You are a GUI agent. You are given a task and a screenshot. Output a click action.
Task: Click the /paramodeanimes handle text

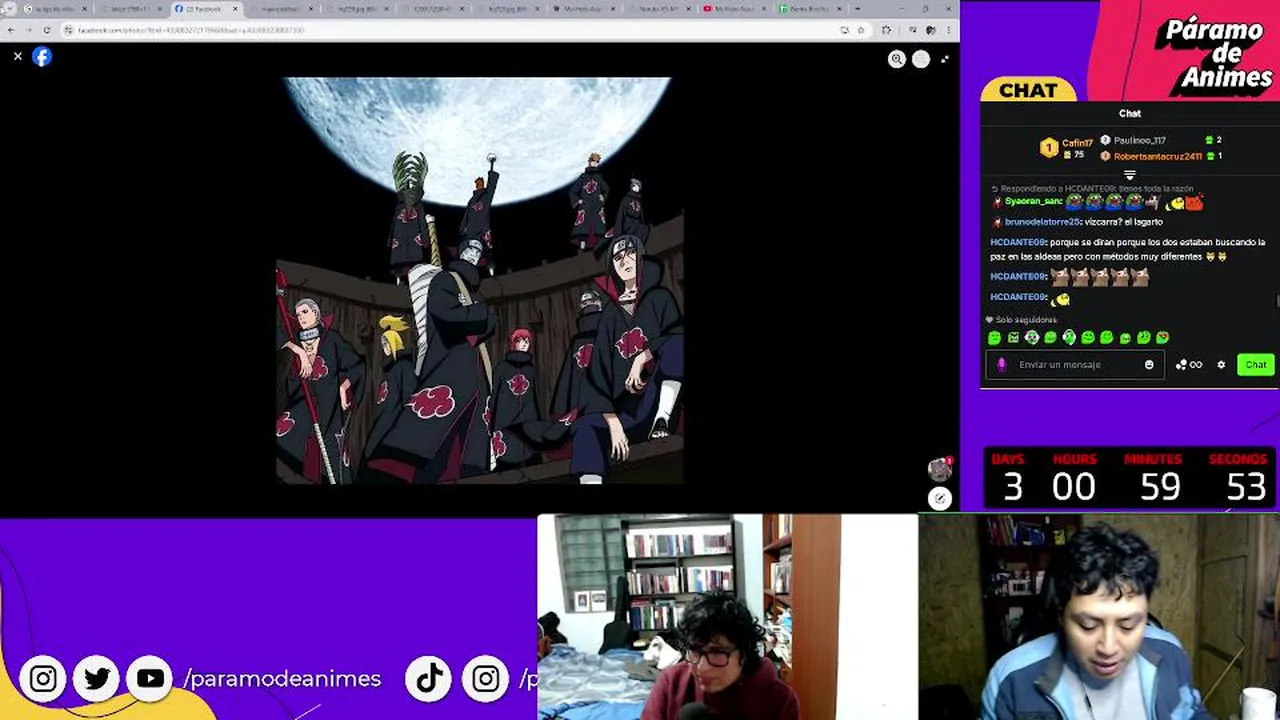tap(283, 679)
